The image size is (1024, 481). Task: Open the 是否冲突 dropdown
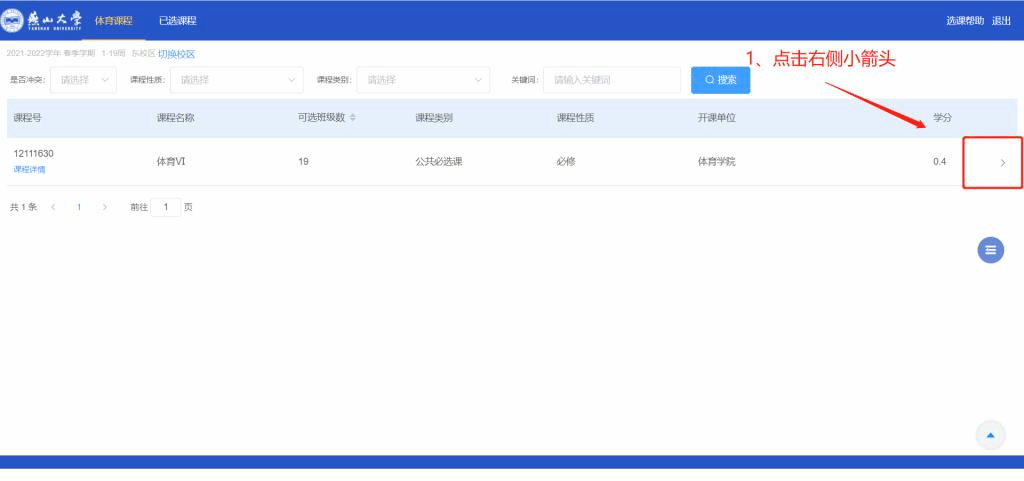point(84,80)
